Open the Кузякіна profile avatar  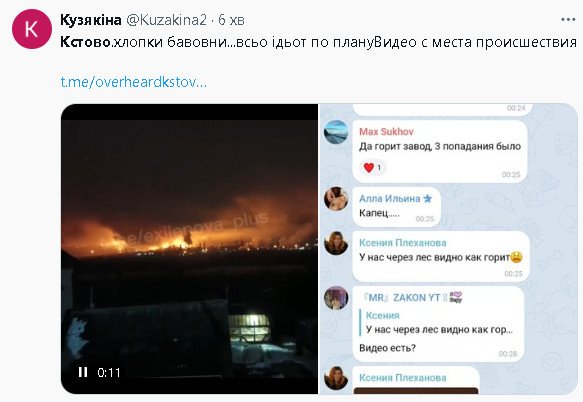pos(32,29)
